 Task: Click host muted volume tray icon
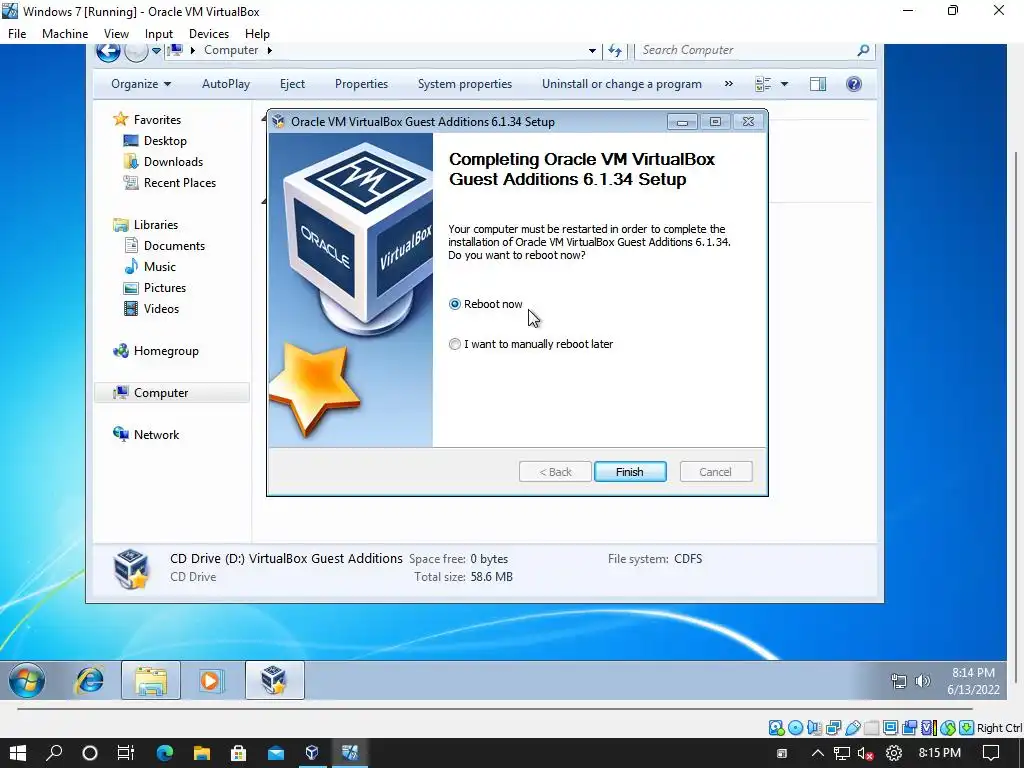click(x=866, y=753)
